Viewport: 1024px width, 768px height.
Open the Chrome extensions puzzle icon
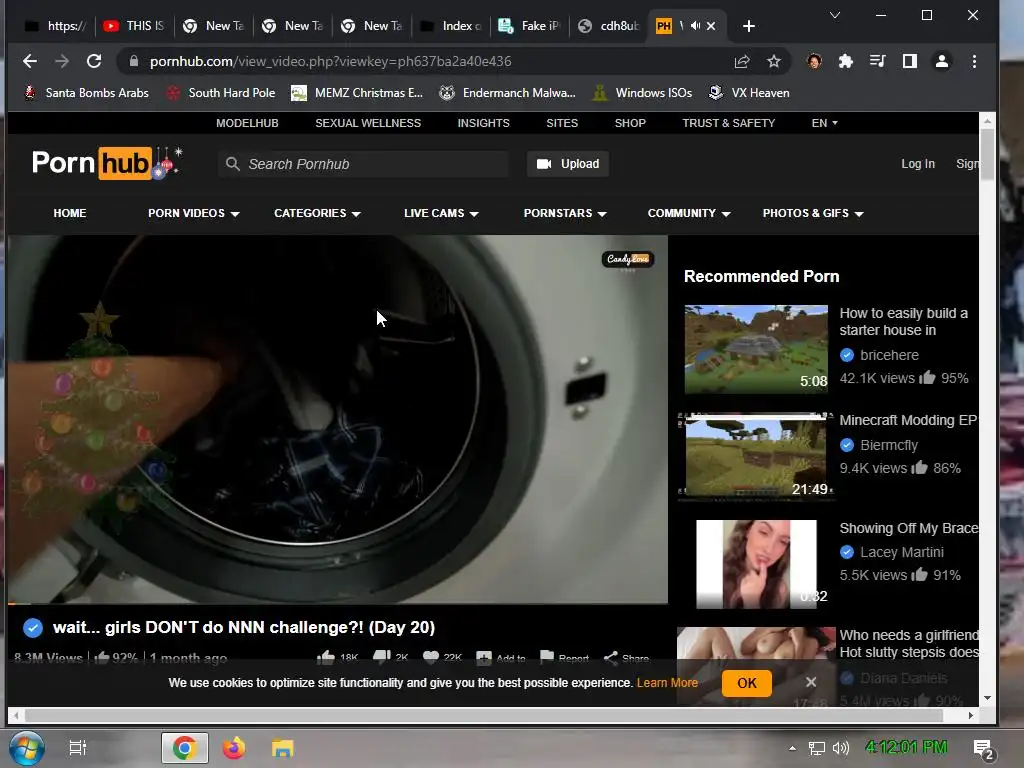tap(846, 61)
